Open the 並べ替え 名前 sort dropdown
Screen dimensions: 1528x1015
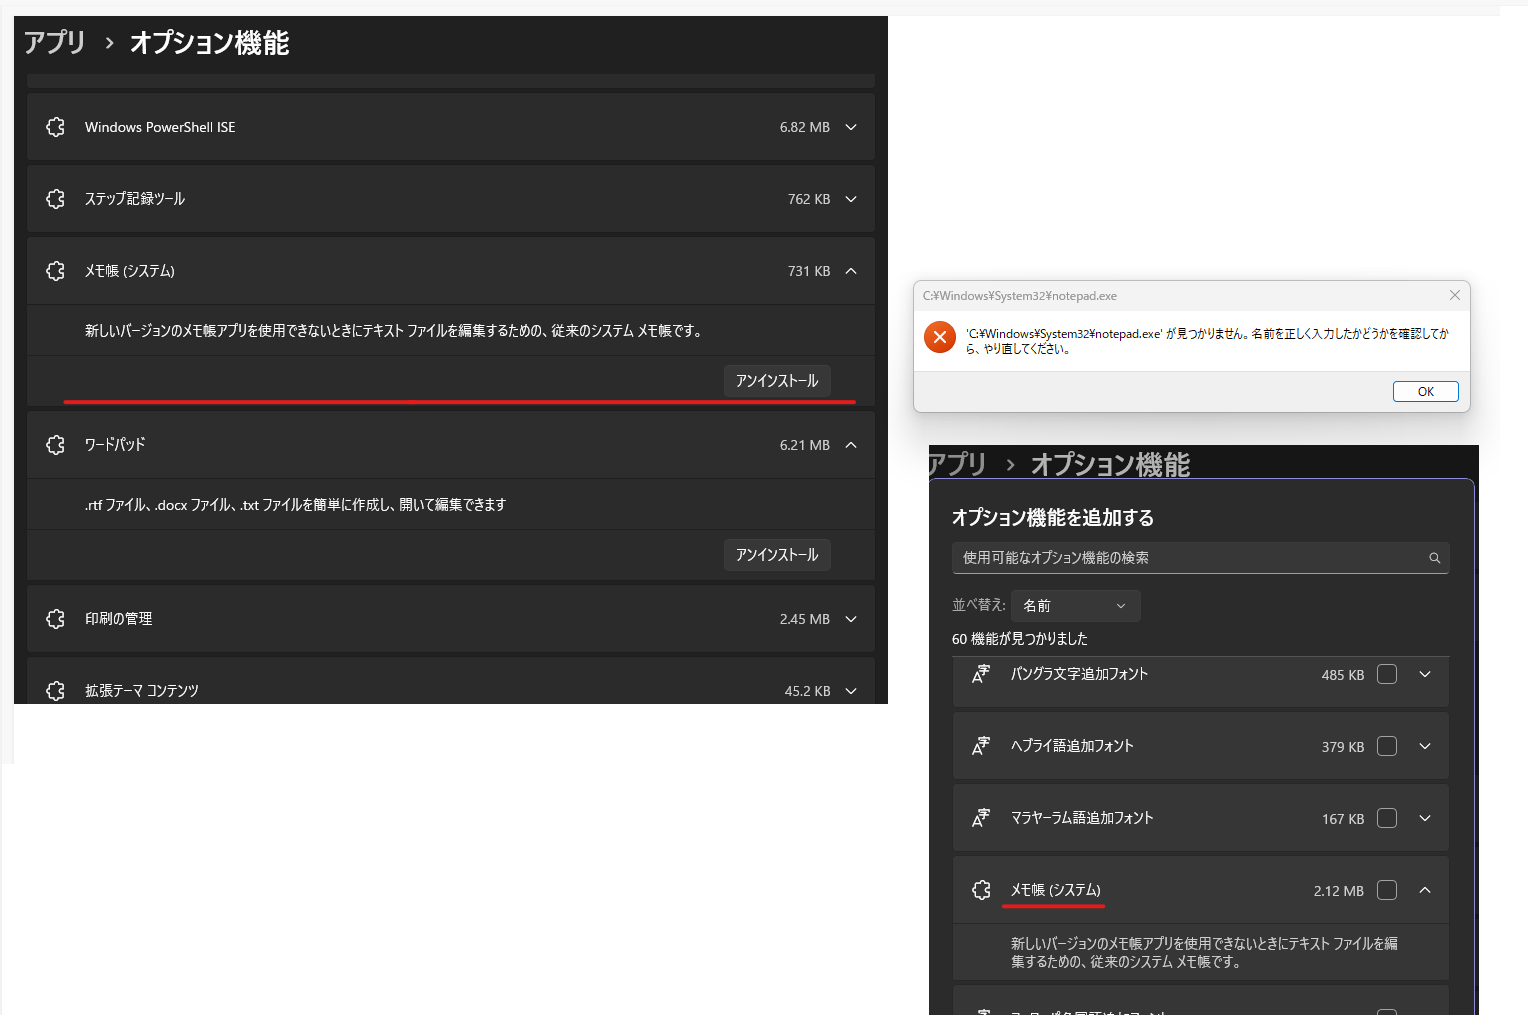1076,606
